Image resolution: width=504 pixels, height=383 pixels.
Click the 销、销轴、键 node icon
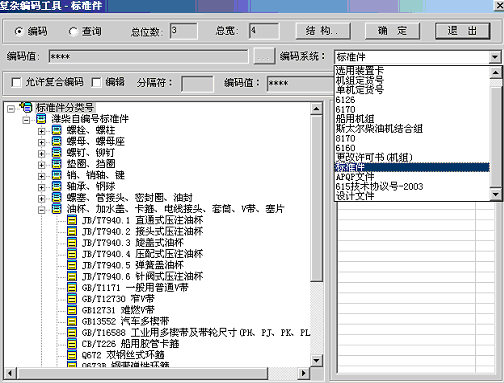(57, 175)
